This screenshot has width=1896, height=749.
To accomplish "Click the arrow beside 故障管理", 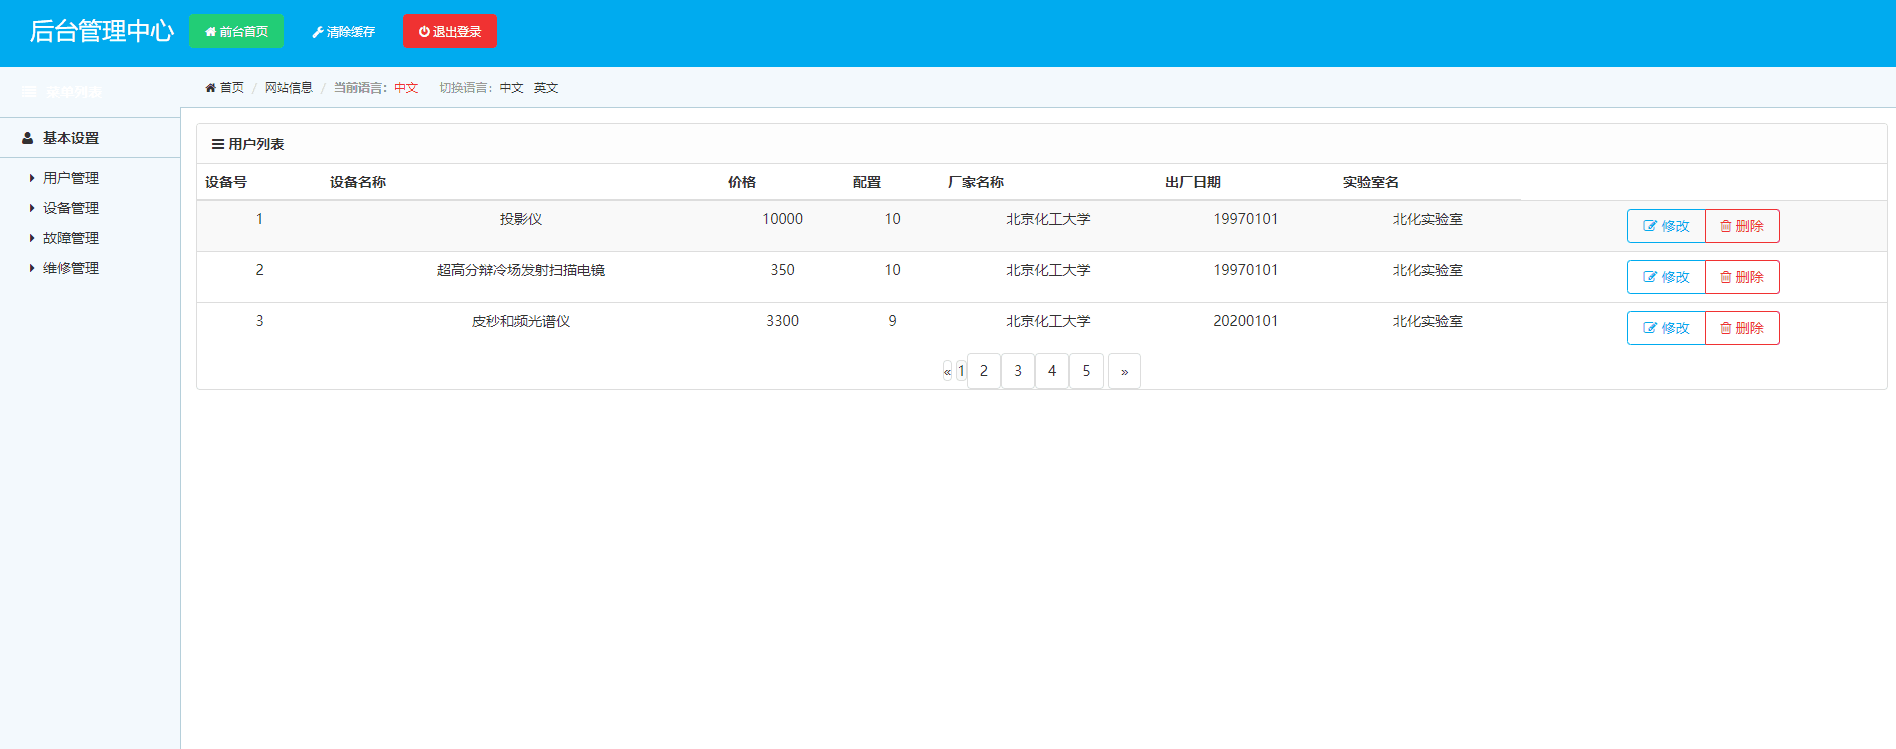I will tap(32, 238).
